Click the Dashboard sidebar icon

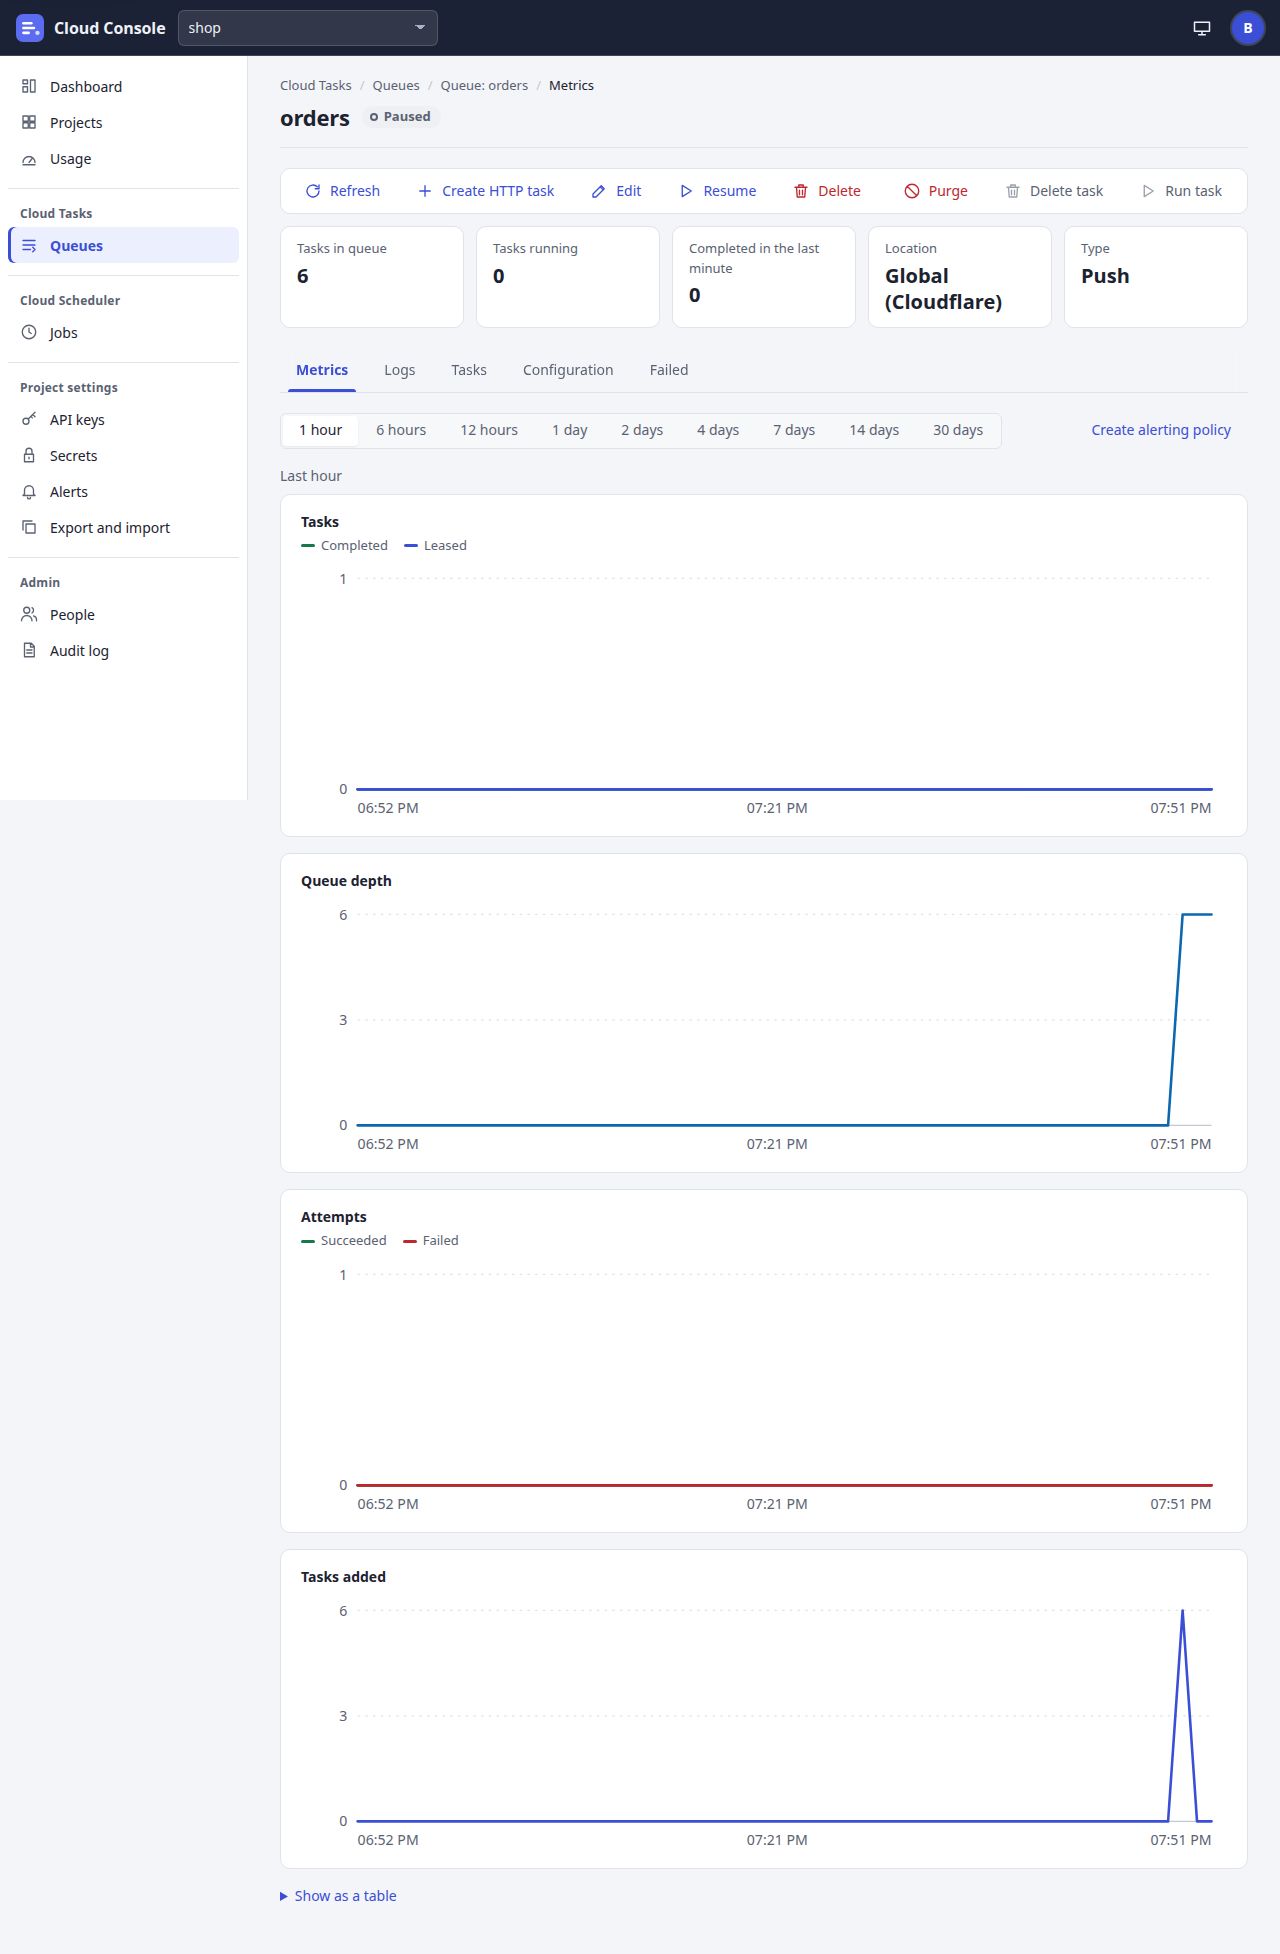point(29,87)
